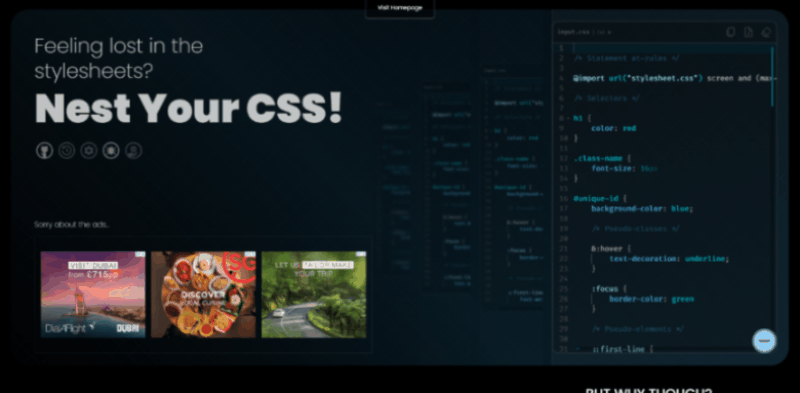The width and height of the screenshot is (800, 393).
Task: Clear the editor with the eraser icon
Action: (766, 32)
